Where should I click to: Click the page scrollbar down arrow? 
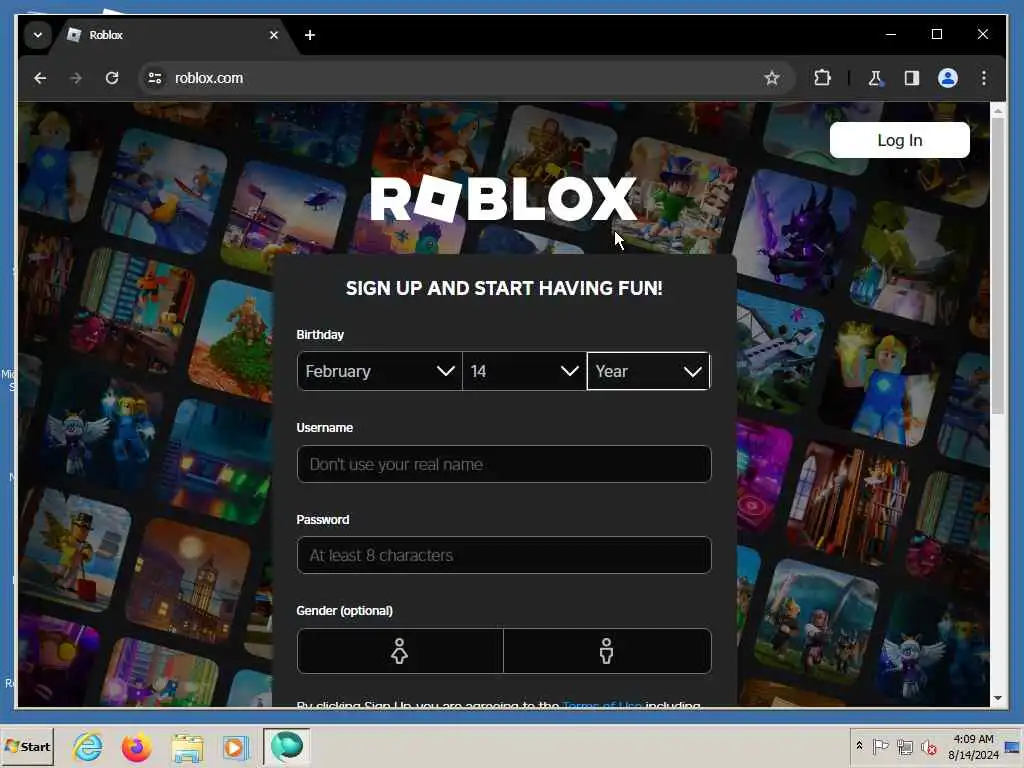pos(997,698)
